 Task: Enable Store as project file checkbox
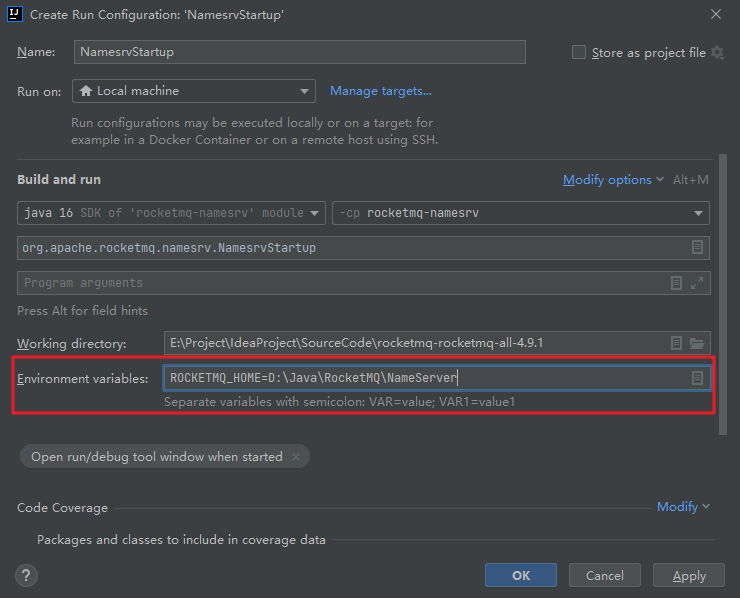tap(579, 52)
